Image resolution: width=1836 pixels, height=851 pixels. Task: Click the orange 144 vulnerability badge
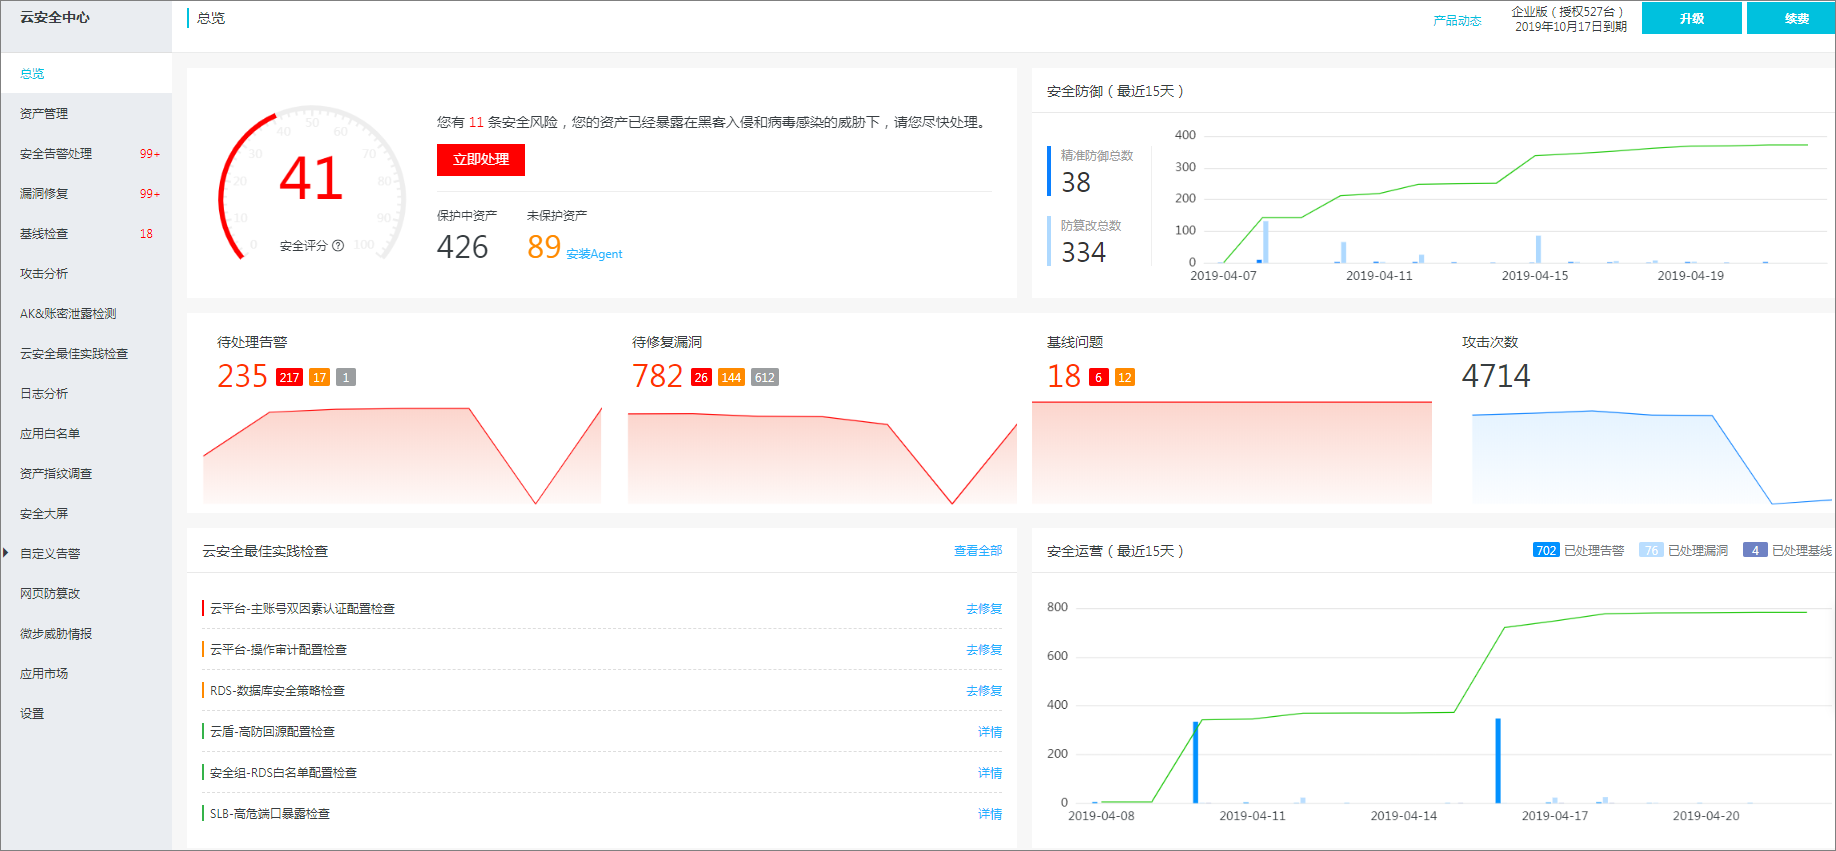(x=731, y=377)
